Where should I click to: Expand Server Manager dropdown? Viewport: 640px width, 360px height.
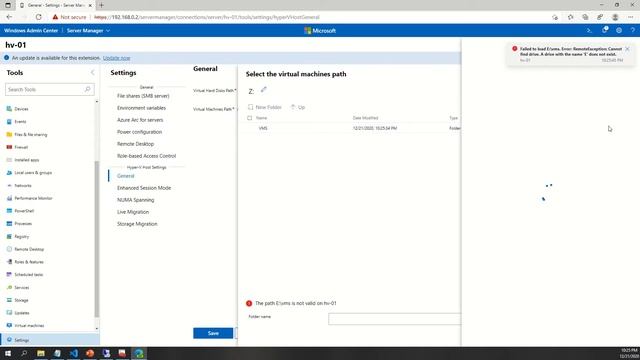point(89,31)
